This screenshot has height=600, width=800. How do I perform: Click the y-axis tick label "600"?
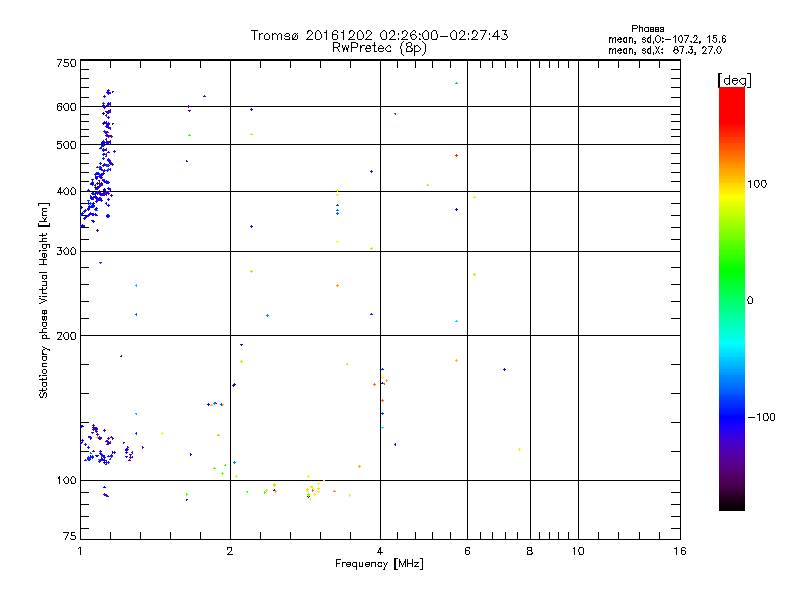[66, 107]
